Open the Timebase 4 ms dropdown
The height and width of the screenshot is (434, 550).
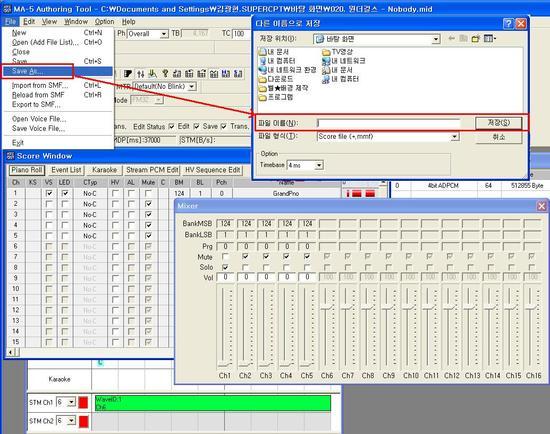pyautogui.click(x=319, y=165)
